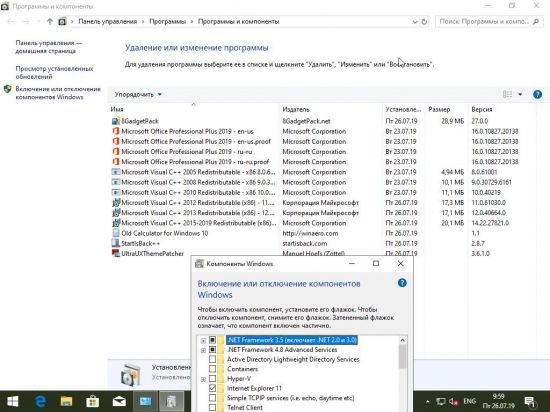Open address bar history dropdown

click(415, 22)
